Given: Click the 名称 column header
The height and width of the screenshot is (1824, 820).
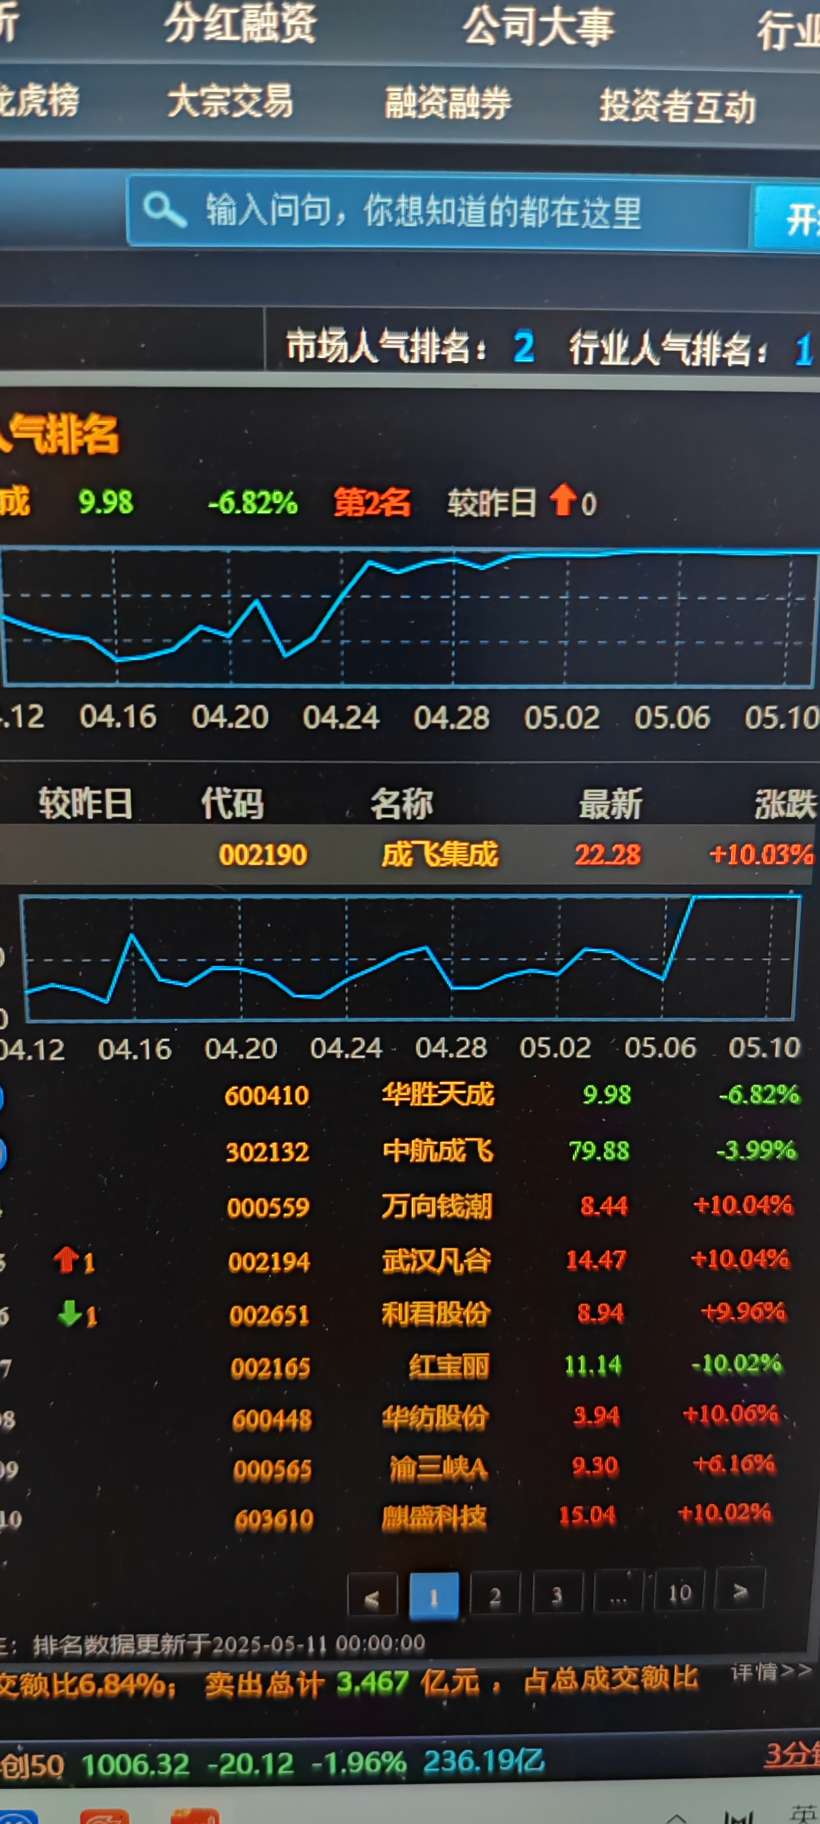Looking at the screenshot, I should point(401,803).
